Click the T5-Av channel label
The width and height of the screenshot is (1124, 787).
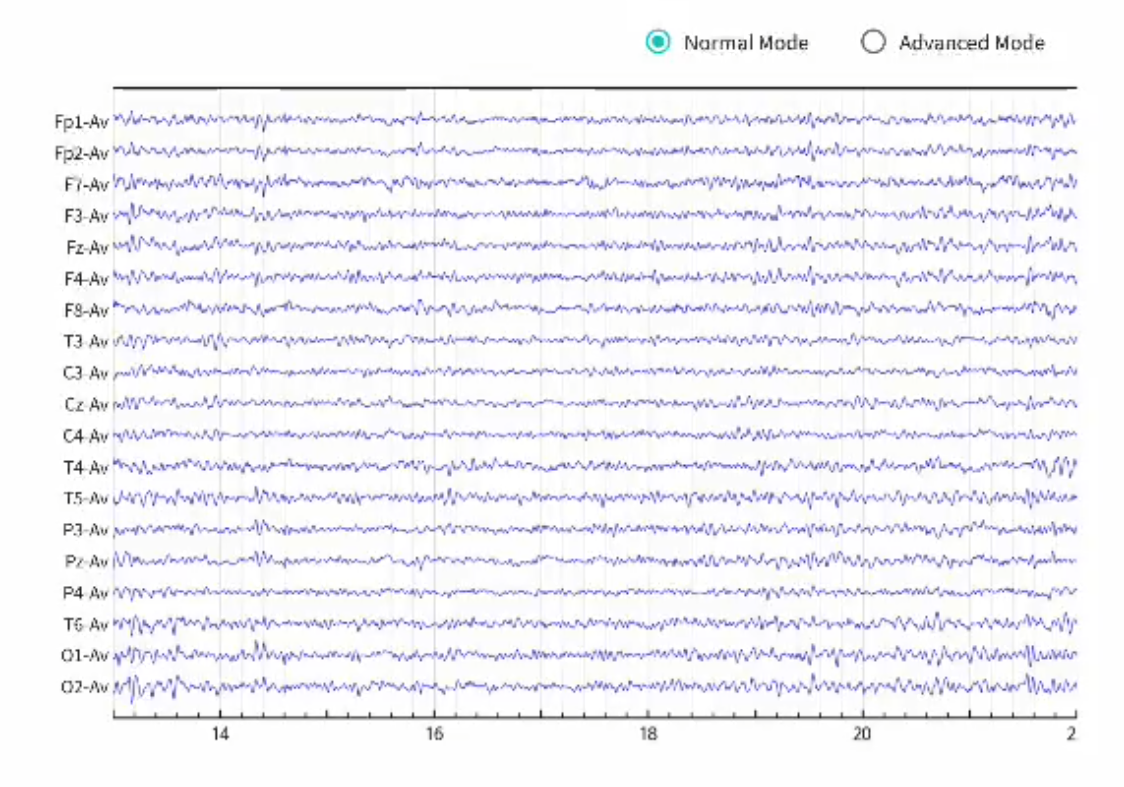click(85, 498)
